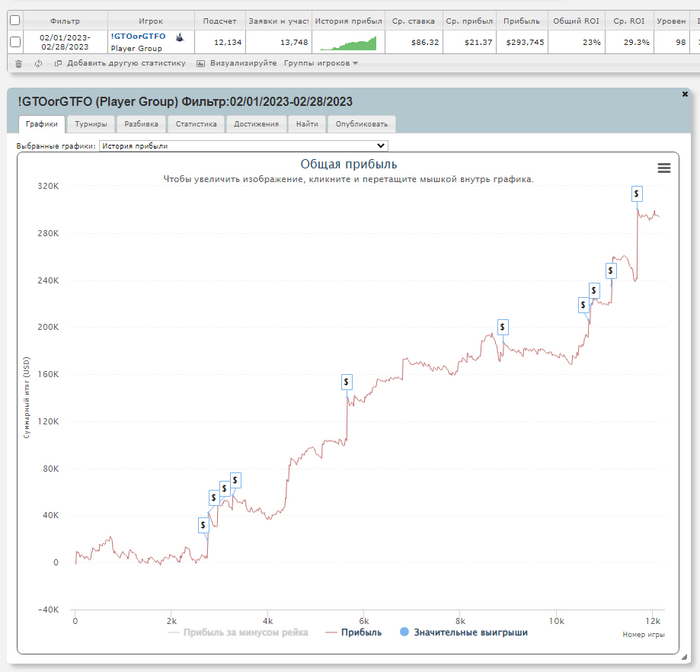Screen dimensions: 700x672
Task: Check the !GTOorGTFO row checkbox
Action: 15,42
